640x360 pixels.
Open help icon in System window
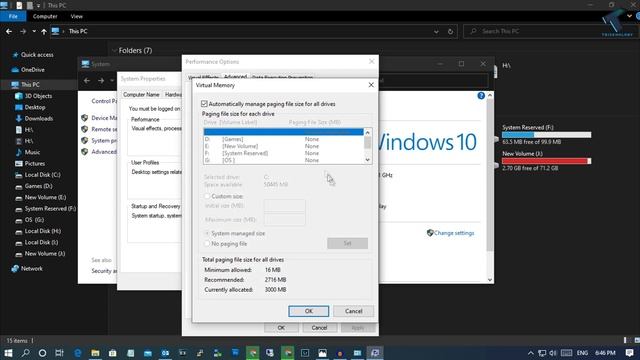[x=481, y=96]
